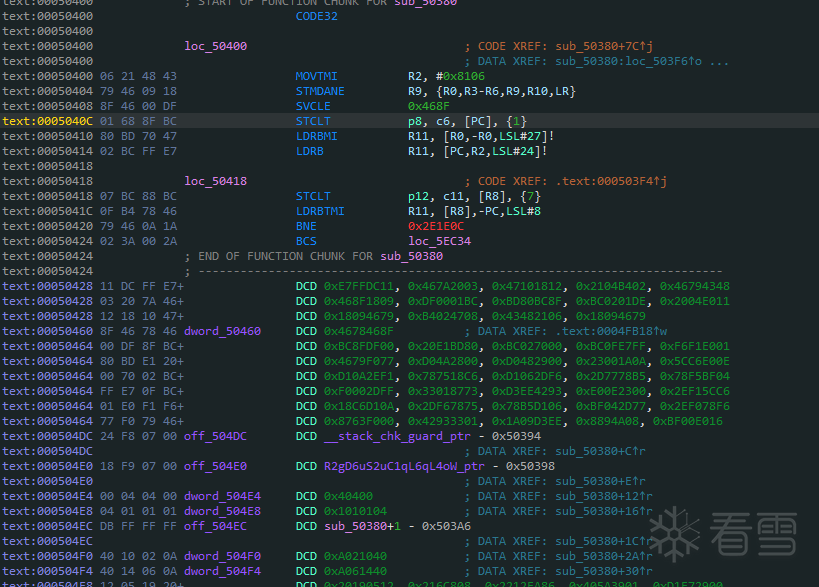Jump to loc_5EC34 branch target

click(x=439, y=241)
